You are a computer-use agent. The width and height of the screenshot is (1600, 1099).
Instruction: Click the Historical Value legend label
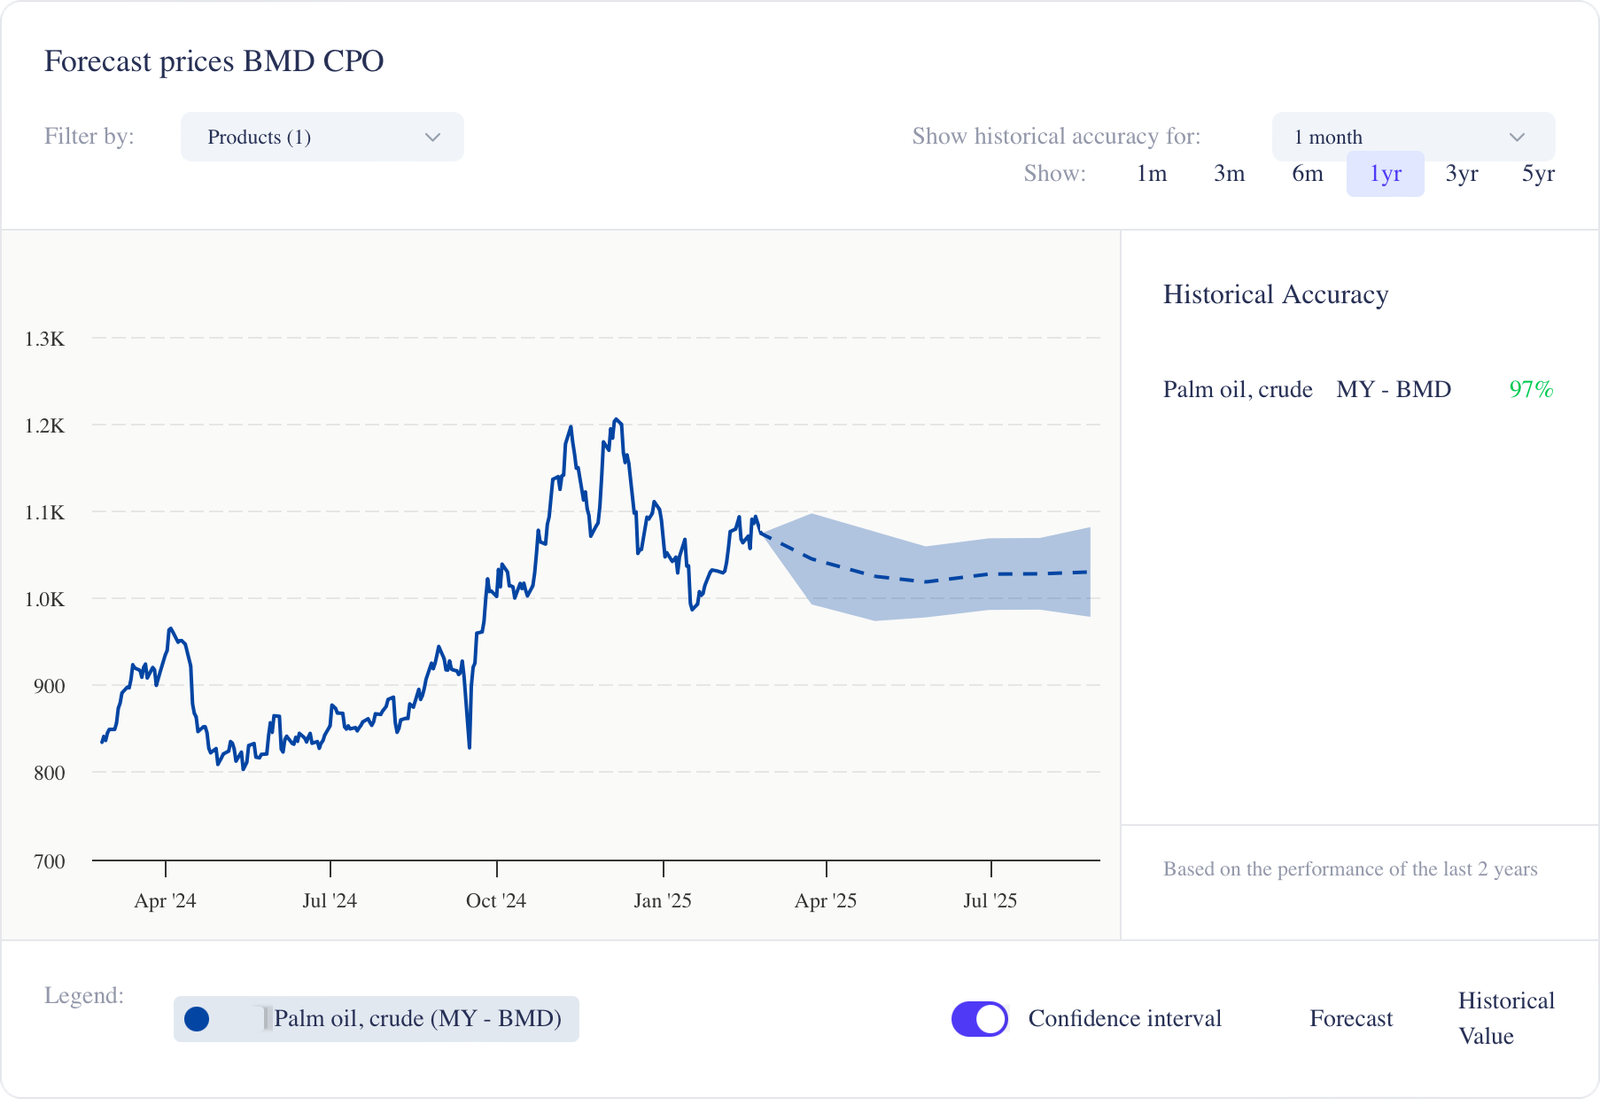[1505, 1018]
